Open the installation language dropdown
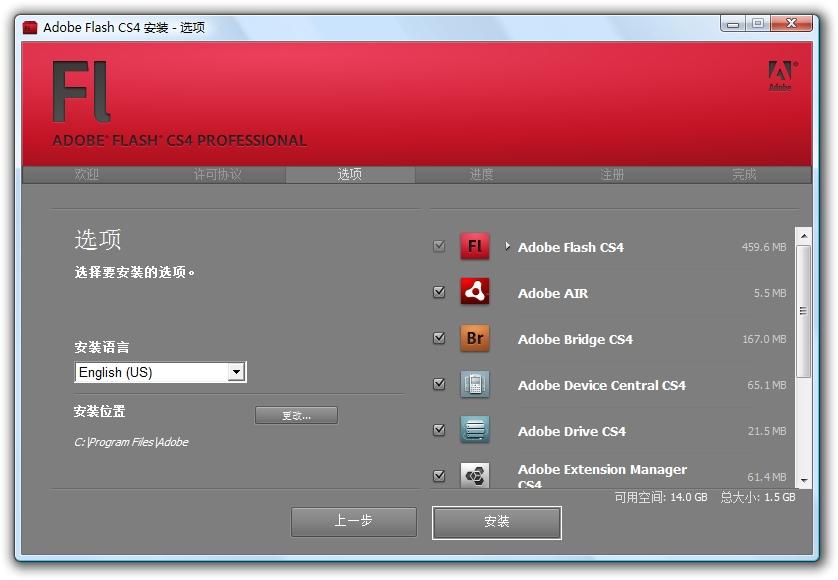 pyautogui.click(x=236, y=372)
